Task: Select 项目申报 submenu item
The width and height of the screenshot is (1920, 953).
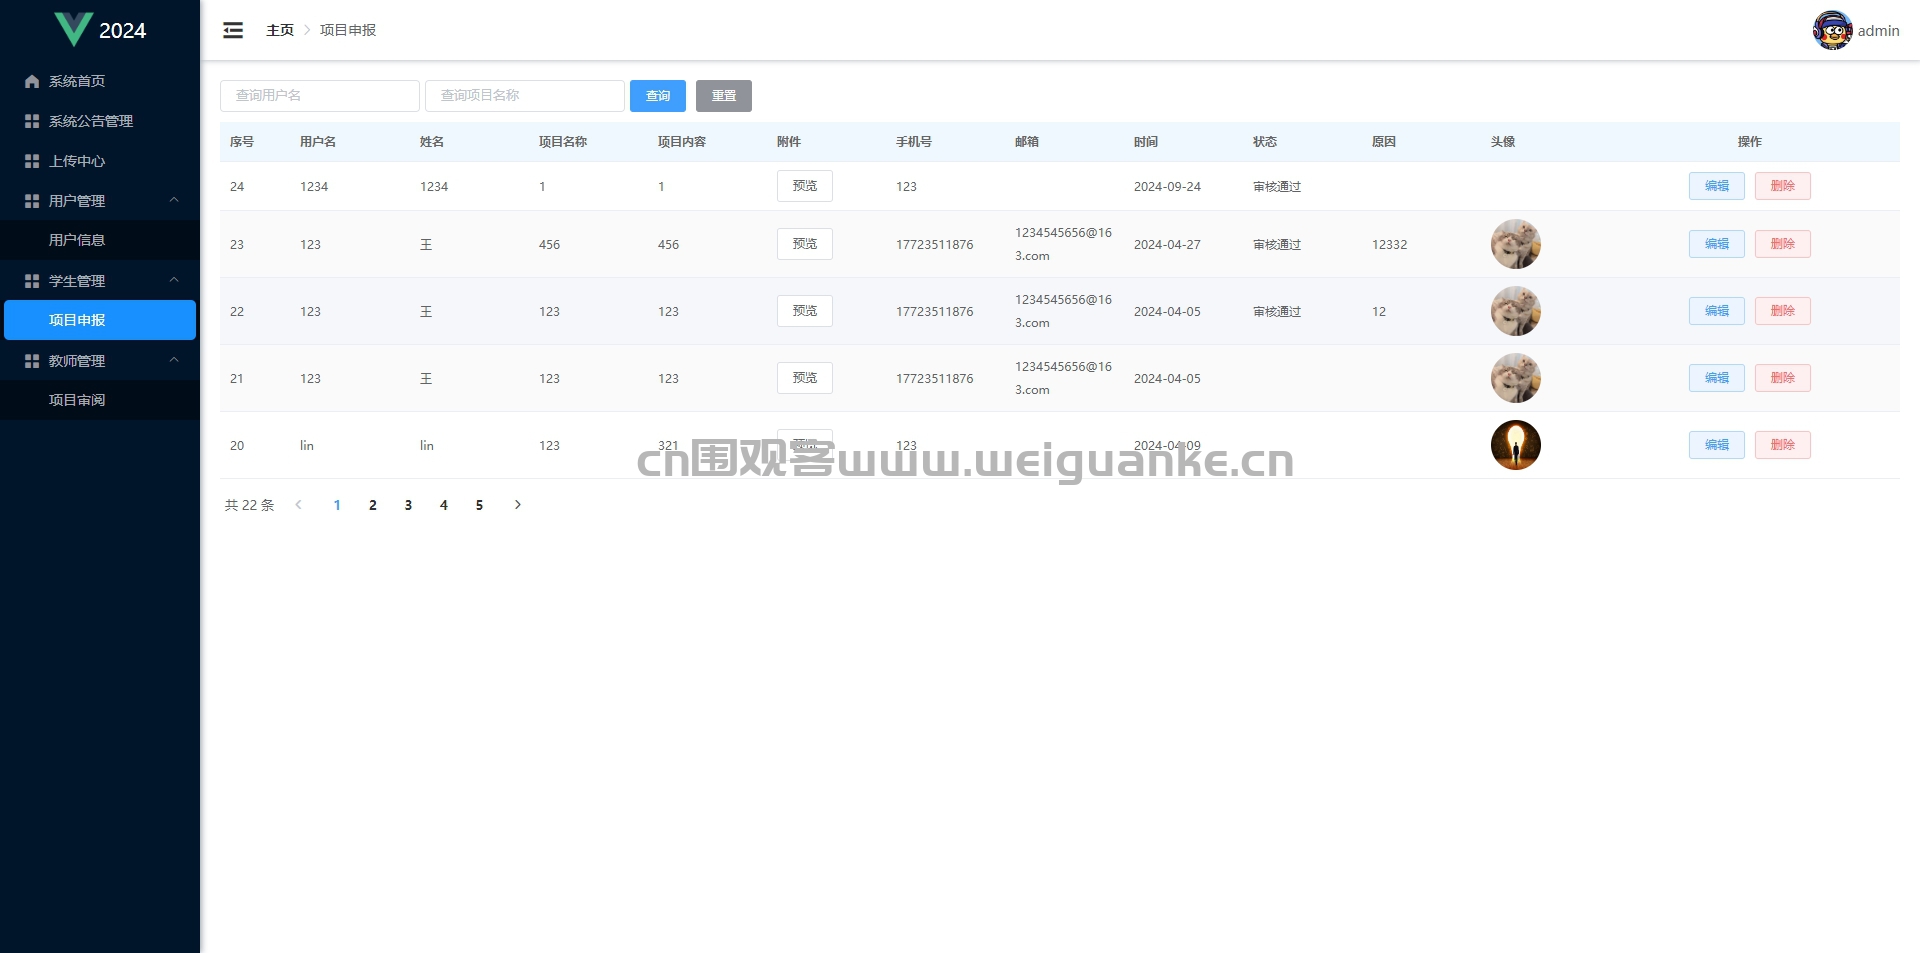Action: (100, 320)
